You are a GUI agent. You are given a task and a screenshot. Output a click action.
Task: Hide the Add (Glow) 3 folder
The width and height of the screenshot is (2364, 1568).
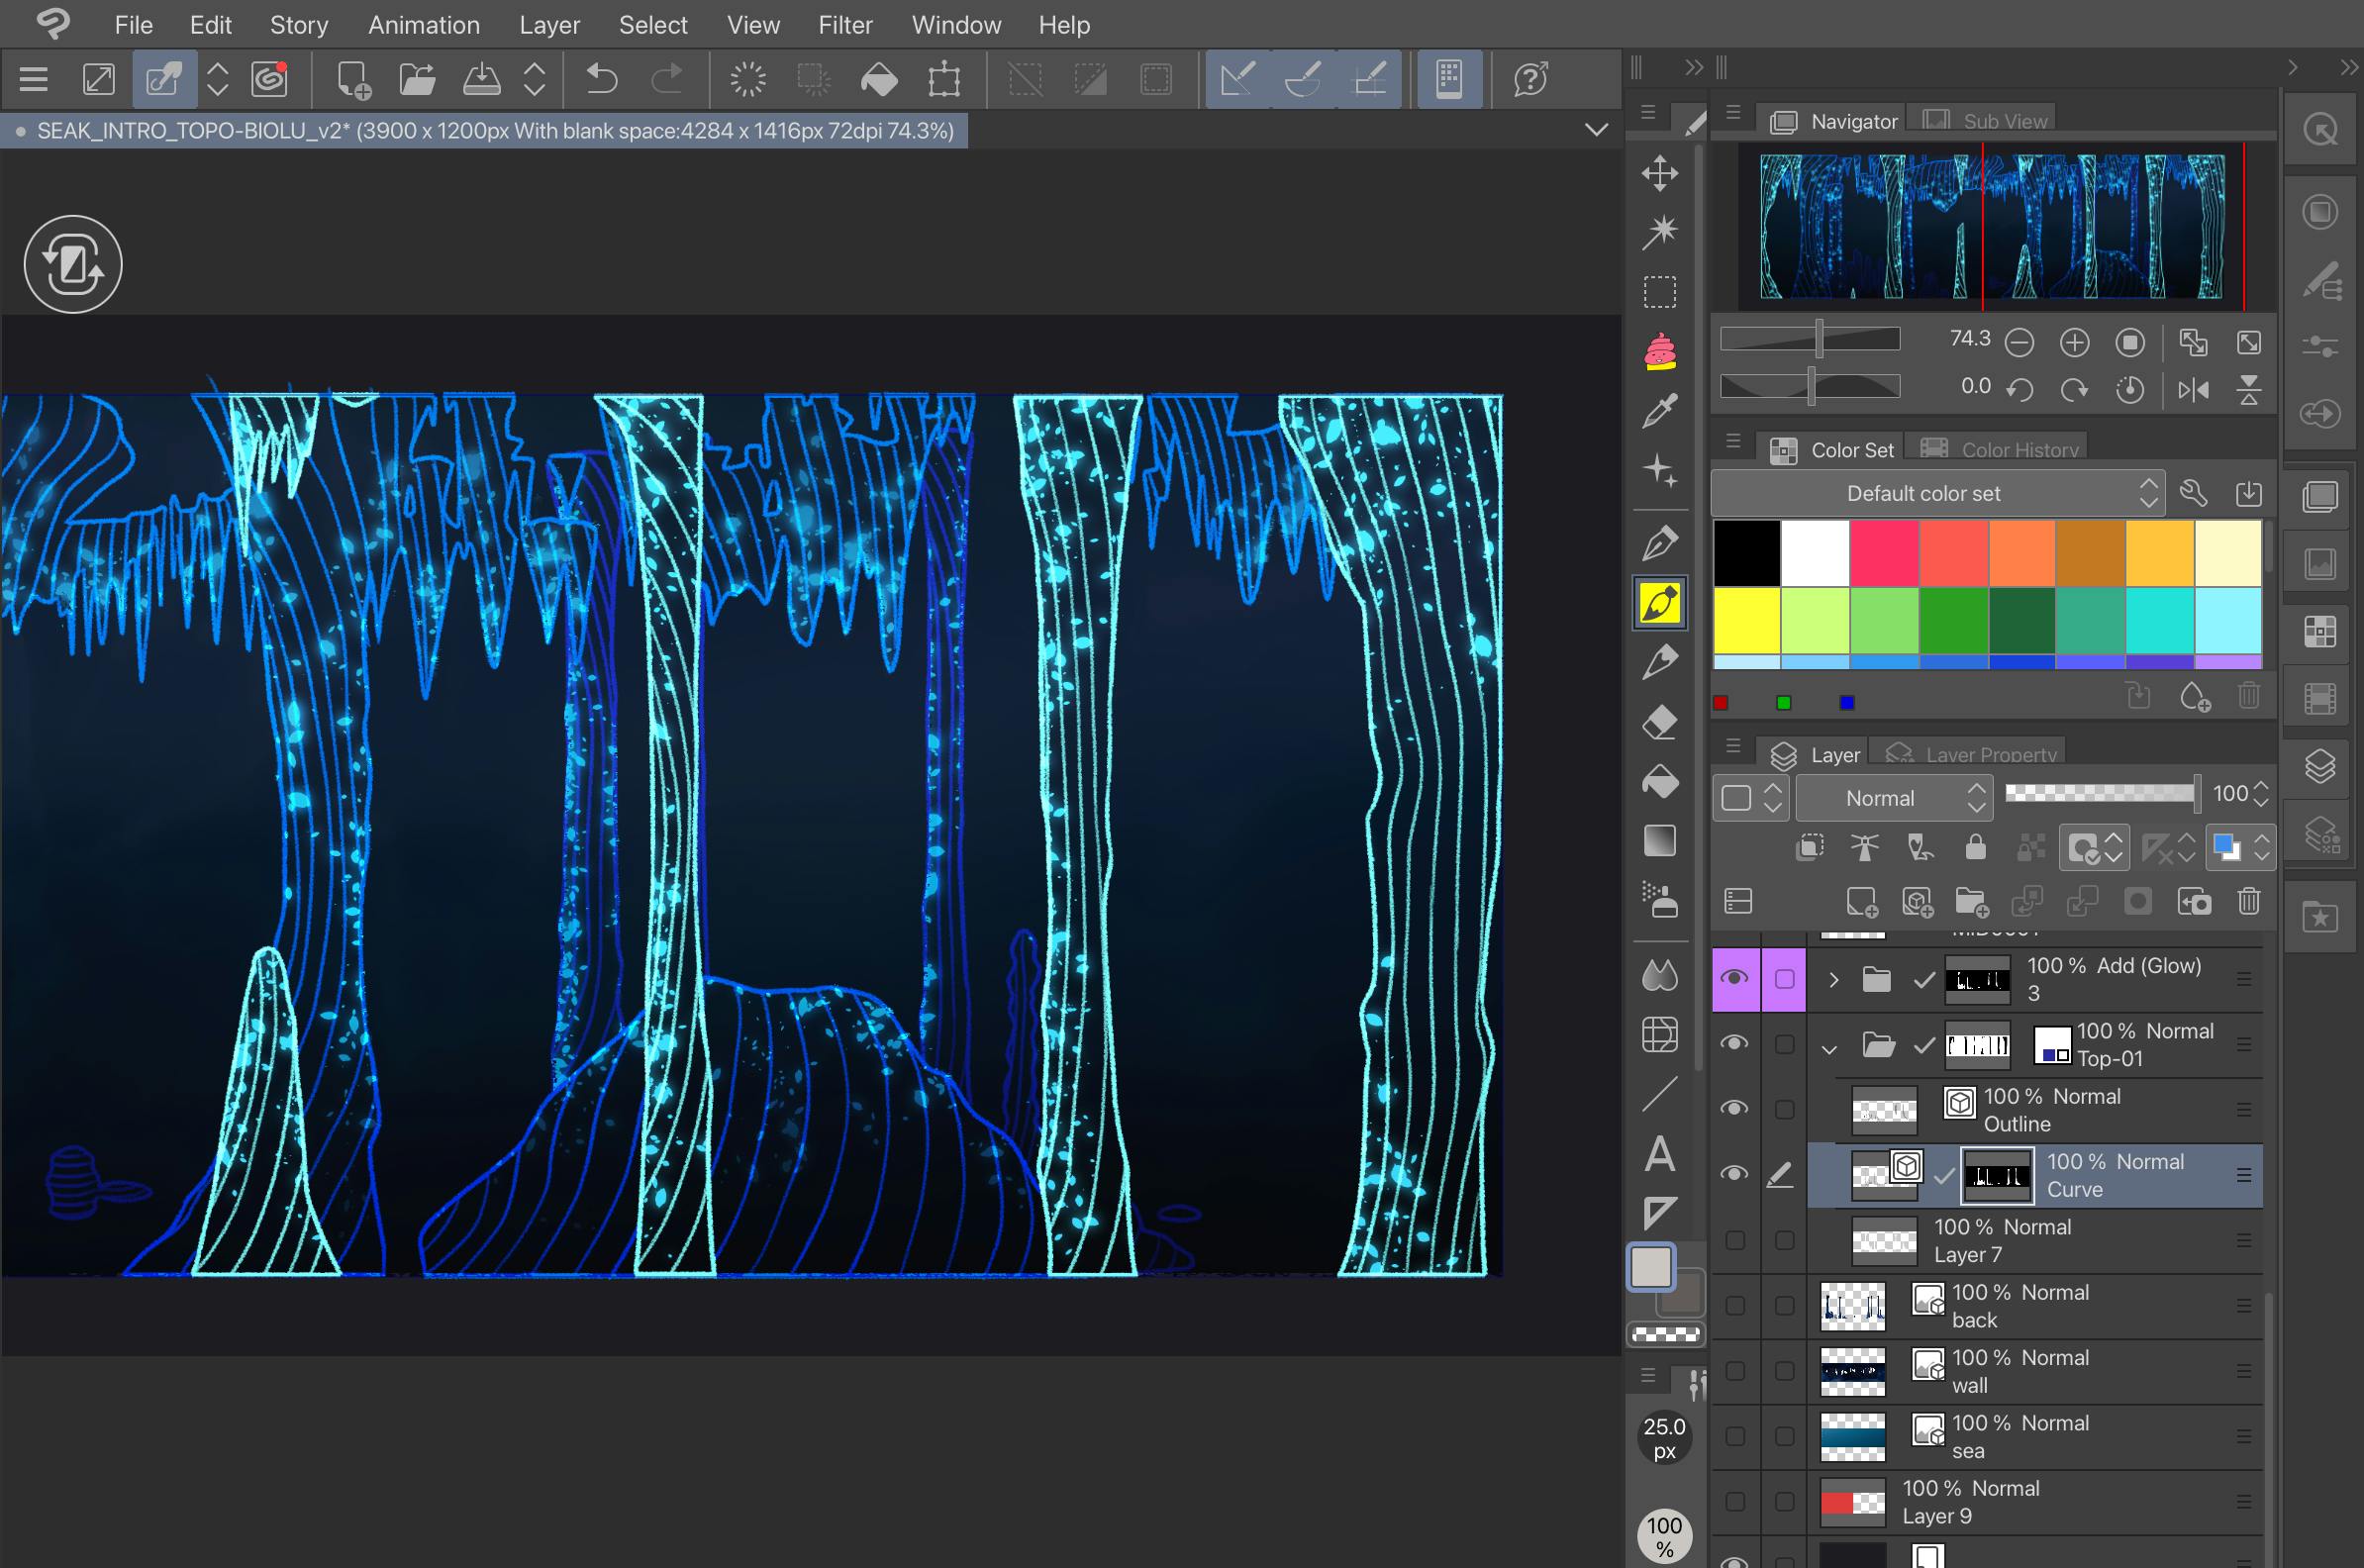click(x=1735, y=978)
